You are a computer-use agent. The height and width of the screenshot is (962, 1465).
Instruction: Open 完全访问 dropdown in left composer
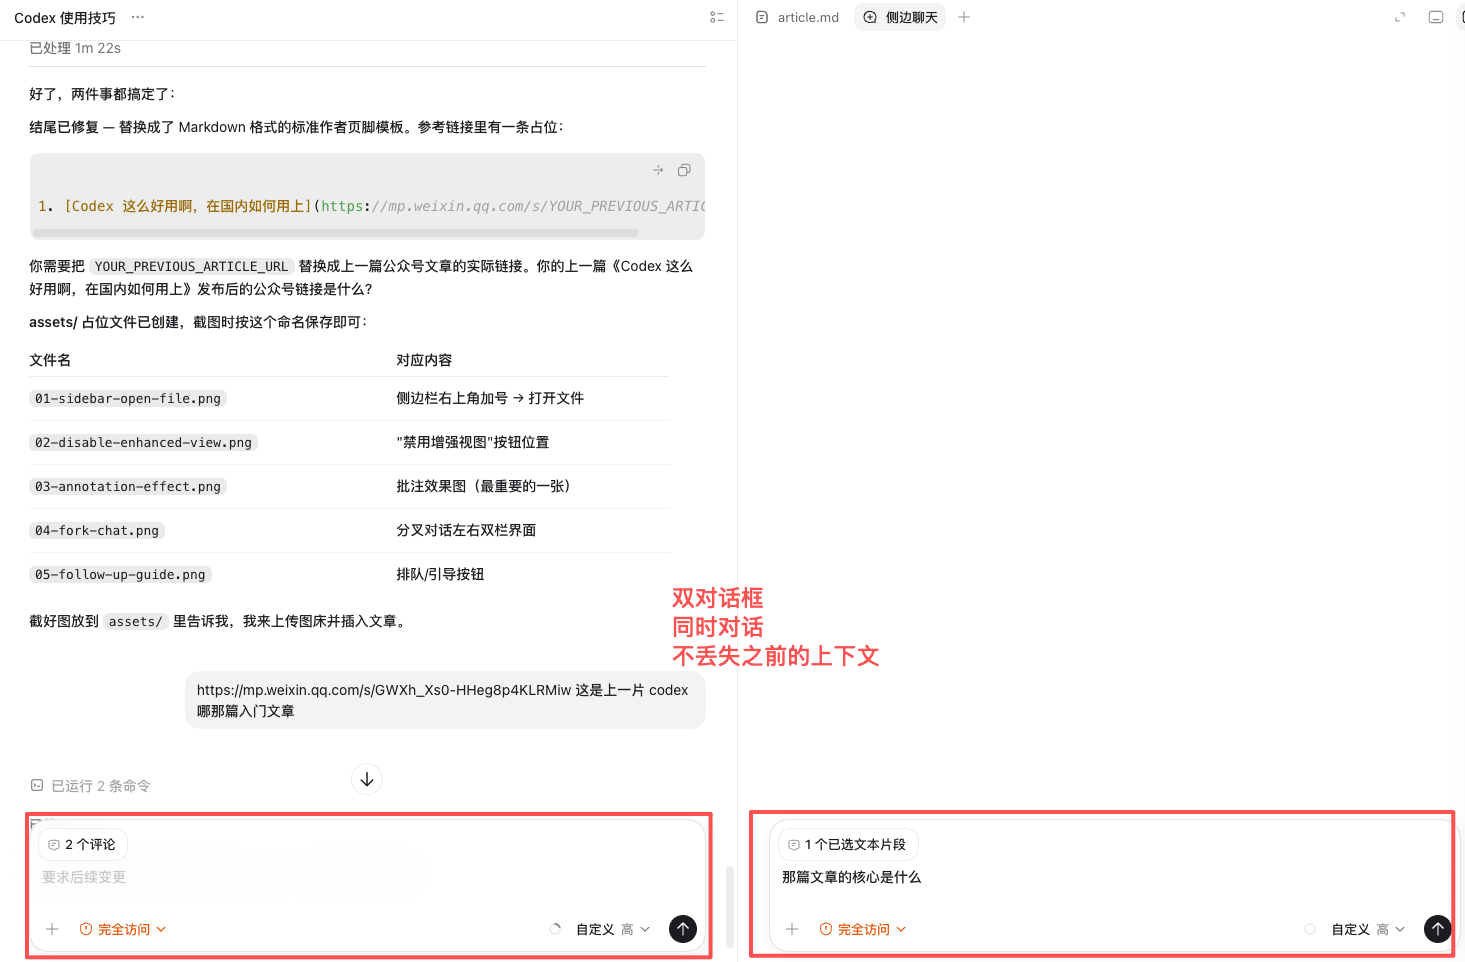123,929
